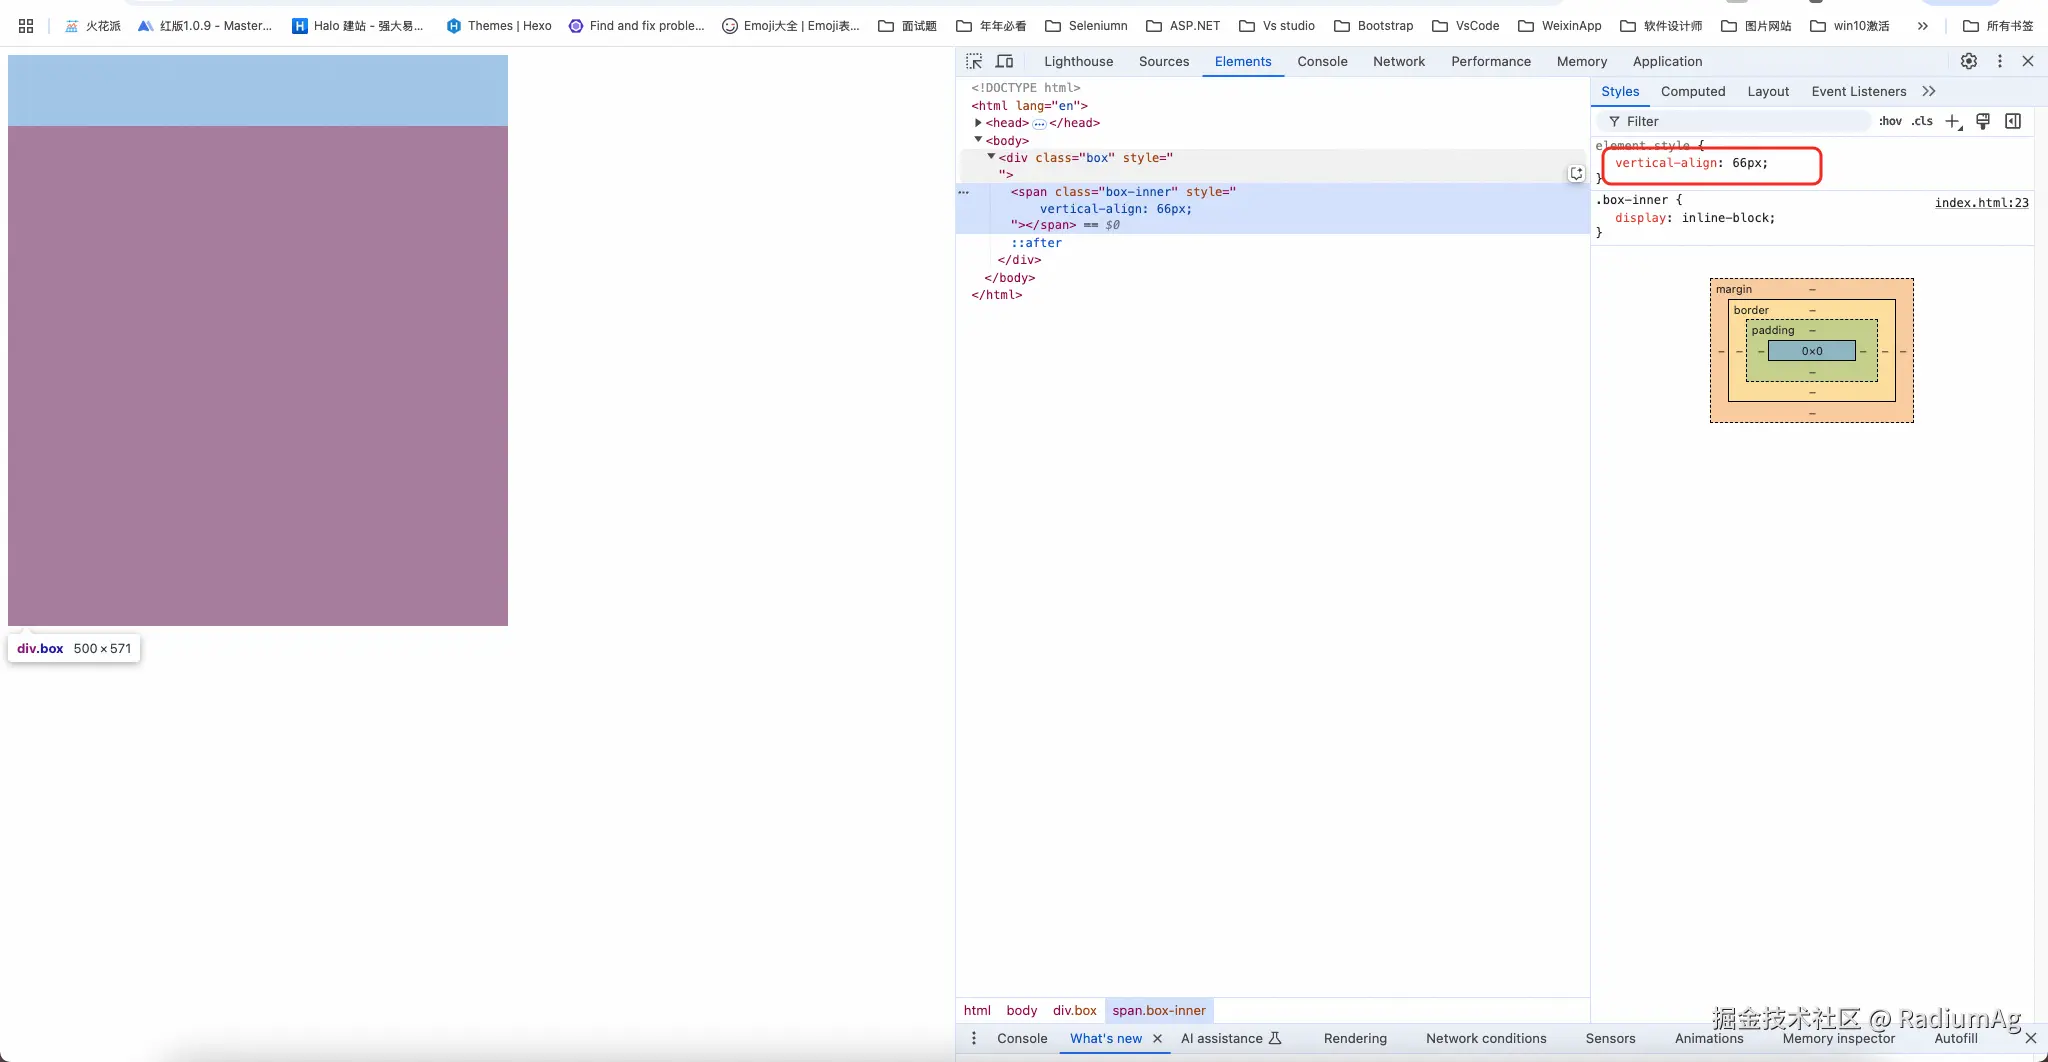The width and height of the screenshot is (2048, 1062).
Task: Close the DevTools panel
Action: 2028,61
